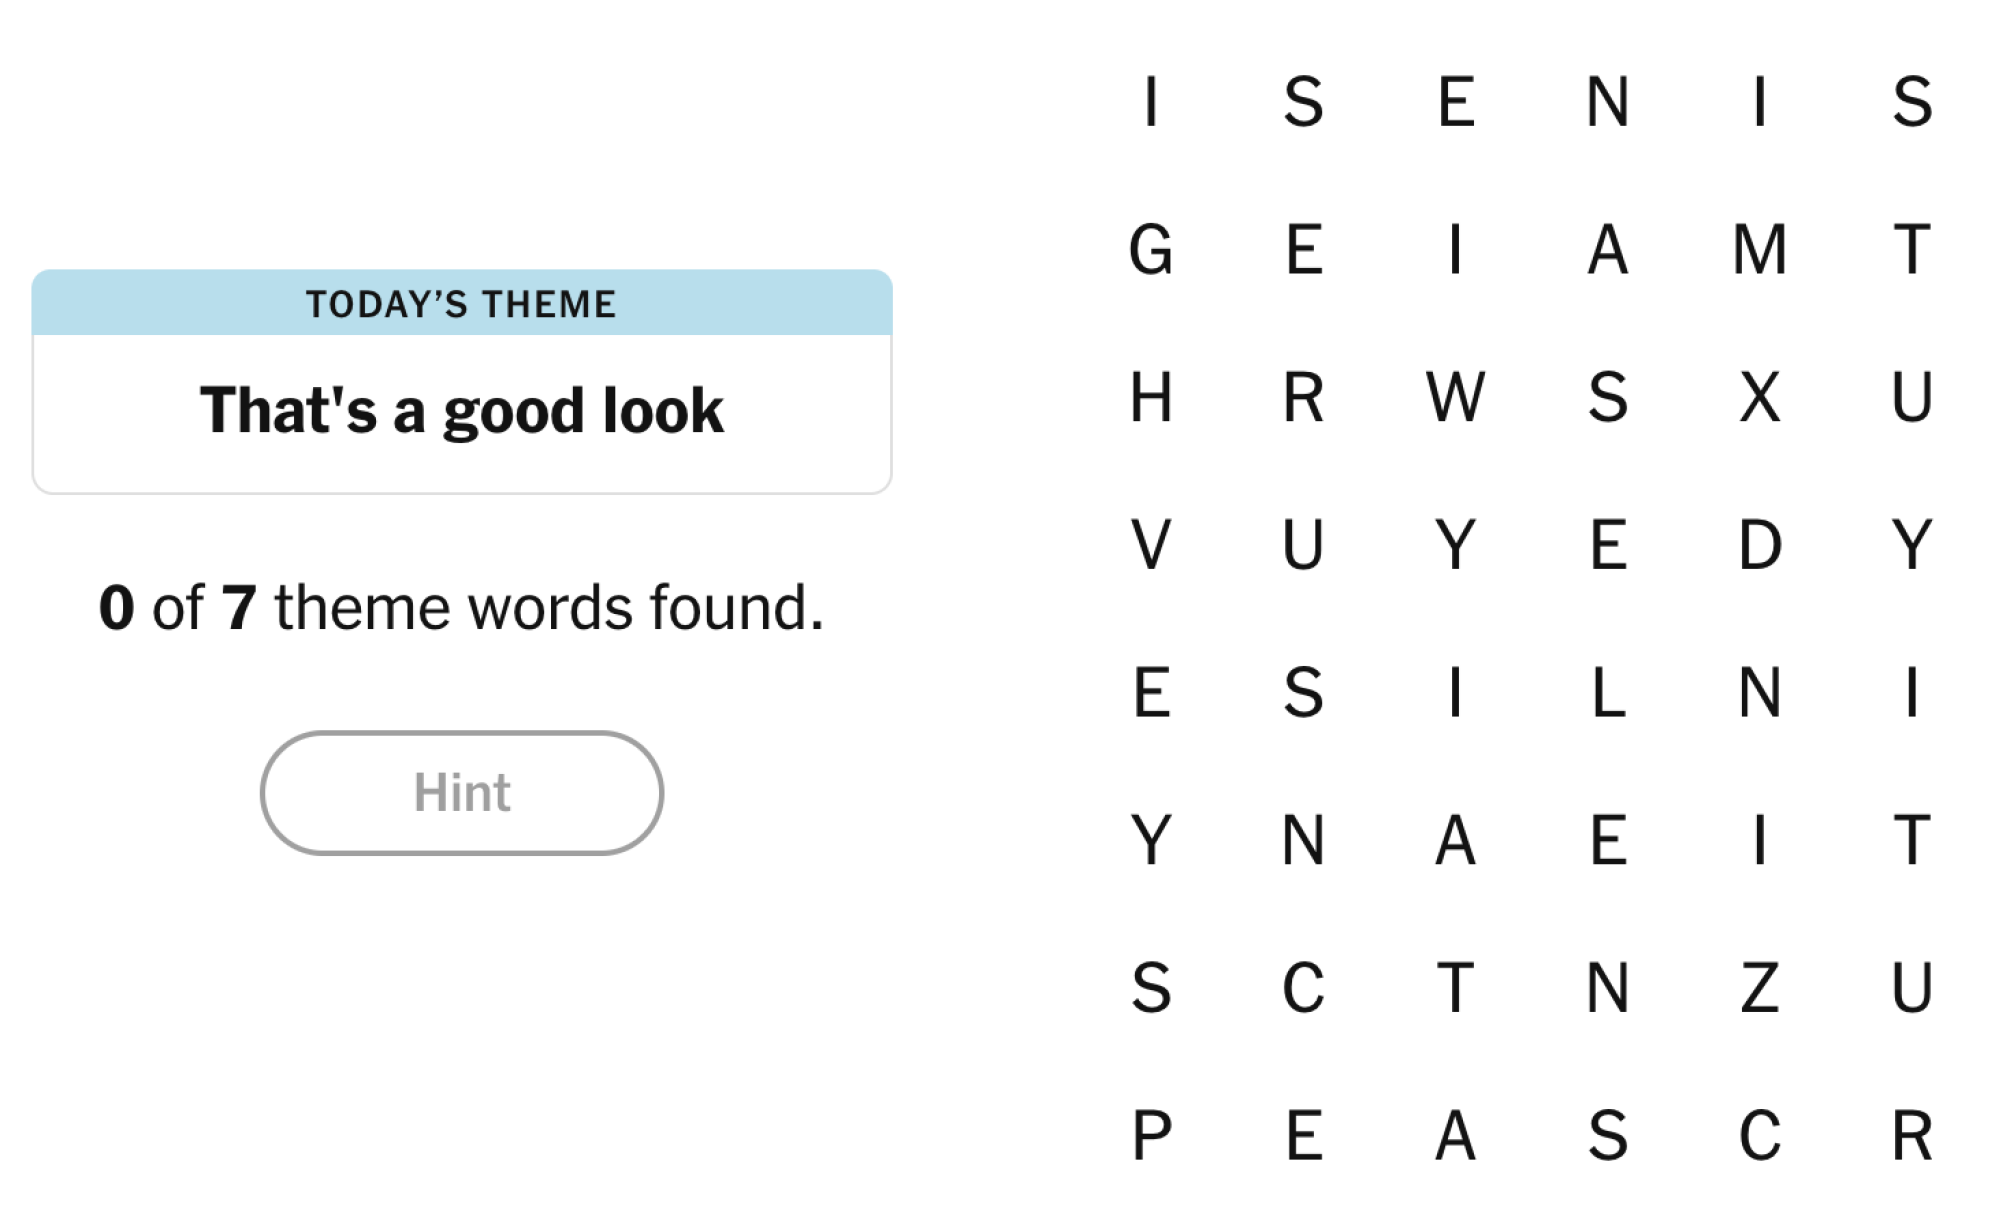Click the Hint button
This screenshot has height=1228, width=1999.
[x=461, y=792]
